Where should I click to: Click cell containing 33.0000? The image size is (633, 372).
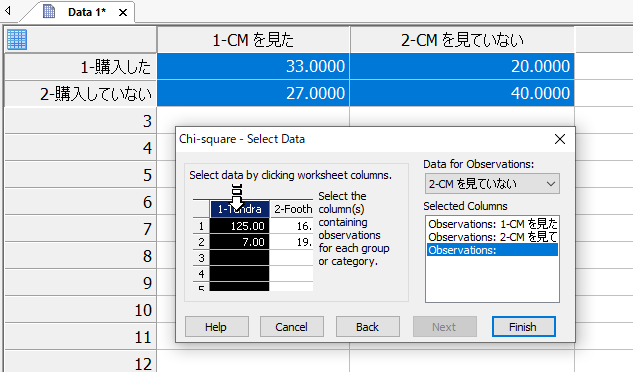click(x=253, y=66)
